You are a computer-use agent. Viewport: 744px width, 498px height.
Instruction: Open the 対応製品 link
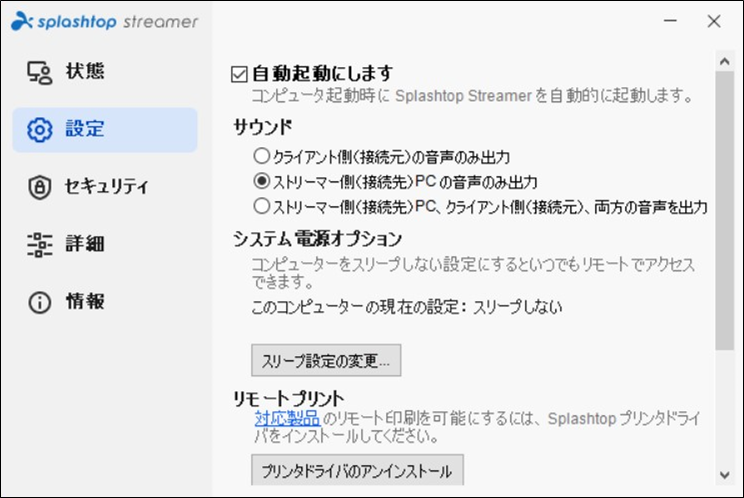[x=287, y=419]
